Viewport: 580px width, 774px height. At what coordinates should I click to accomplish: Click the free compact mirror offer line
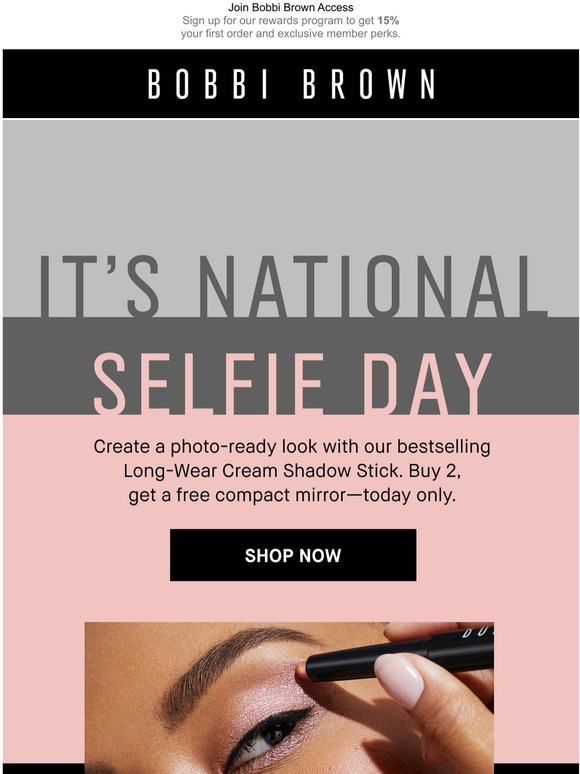pos(292,495)
